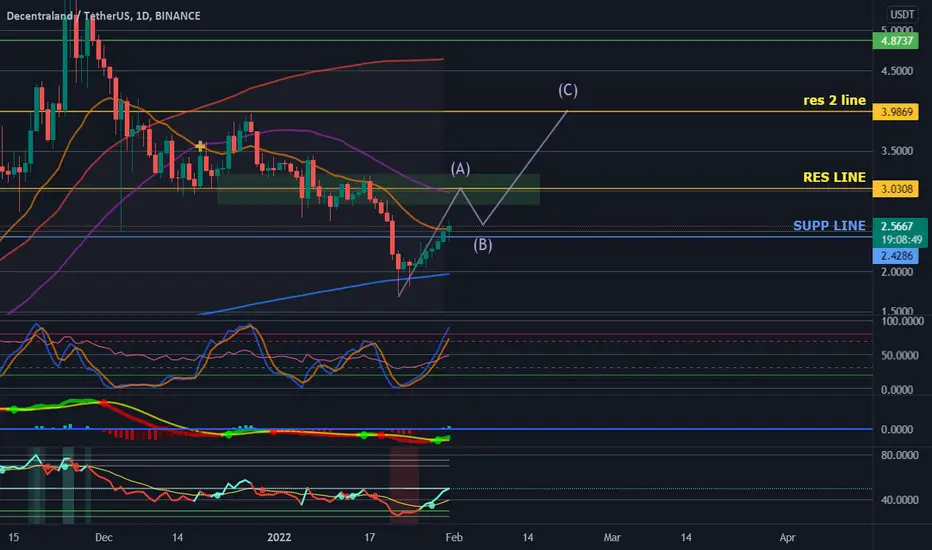
Task: Click the 2.0000 price axis value
Action: 897,272
